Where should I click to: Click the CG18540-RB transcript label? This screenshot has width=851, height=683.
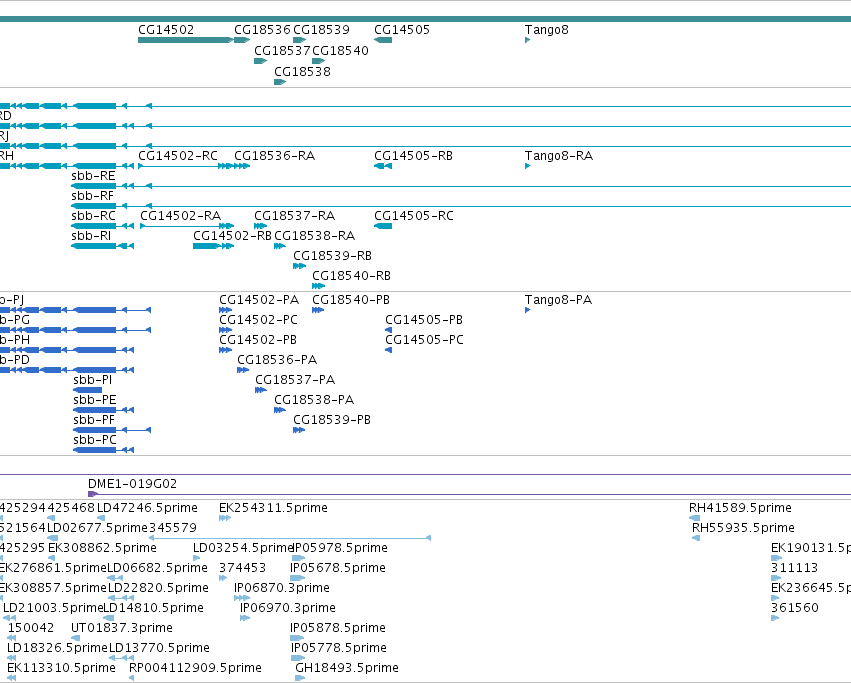[352, 276]
